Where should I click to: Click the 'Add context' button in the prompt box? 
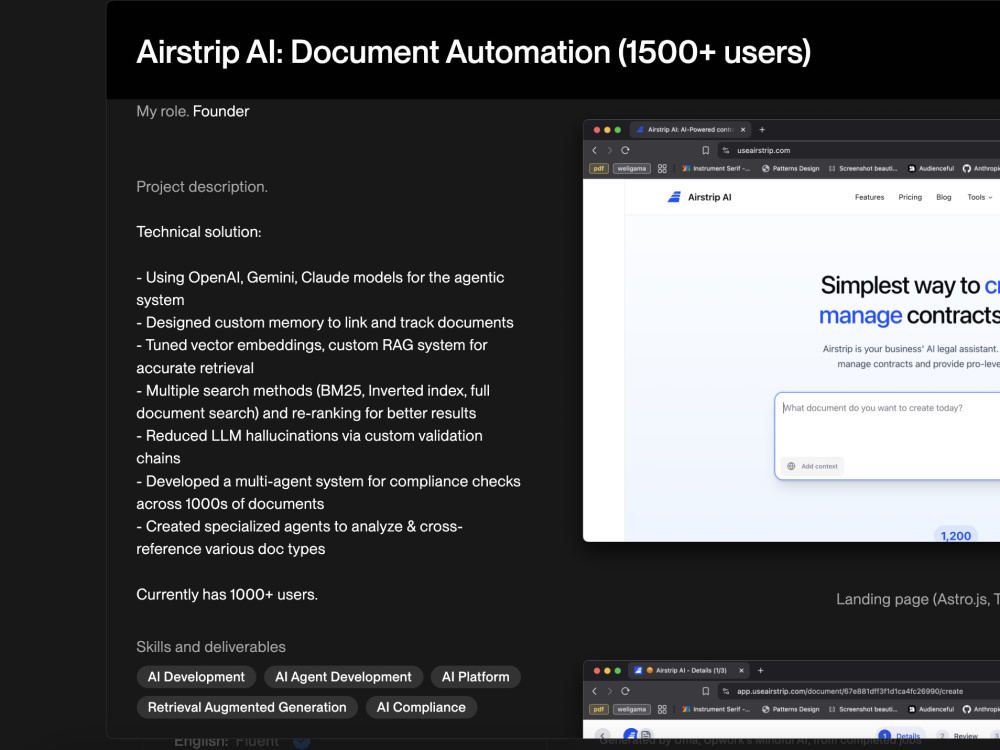click(812, 466)
